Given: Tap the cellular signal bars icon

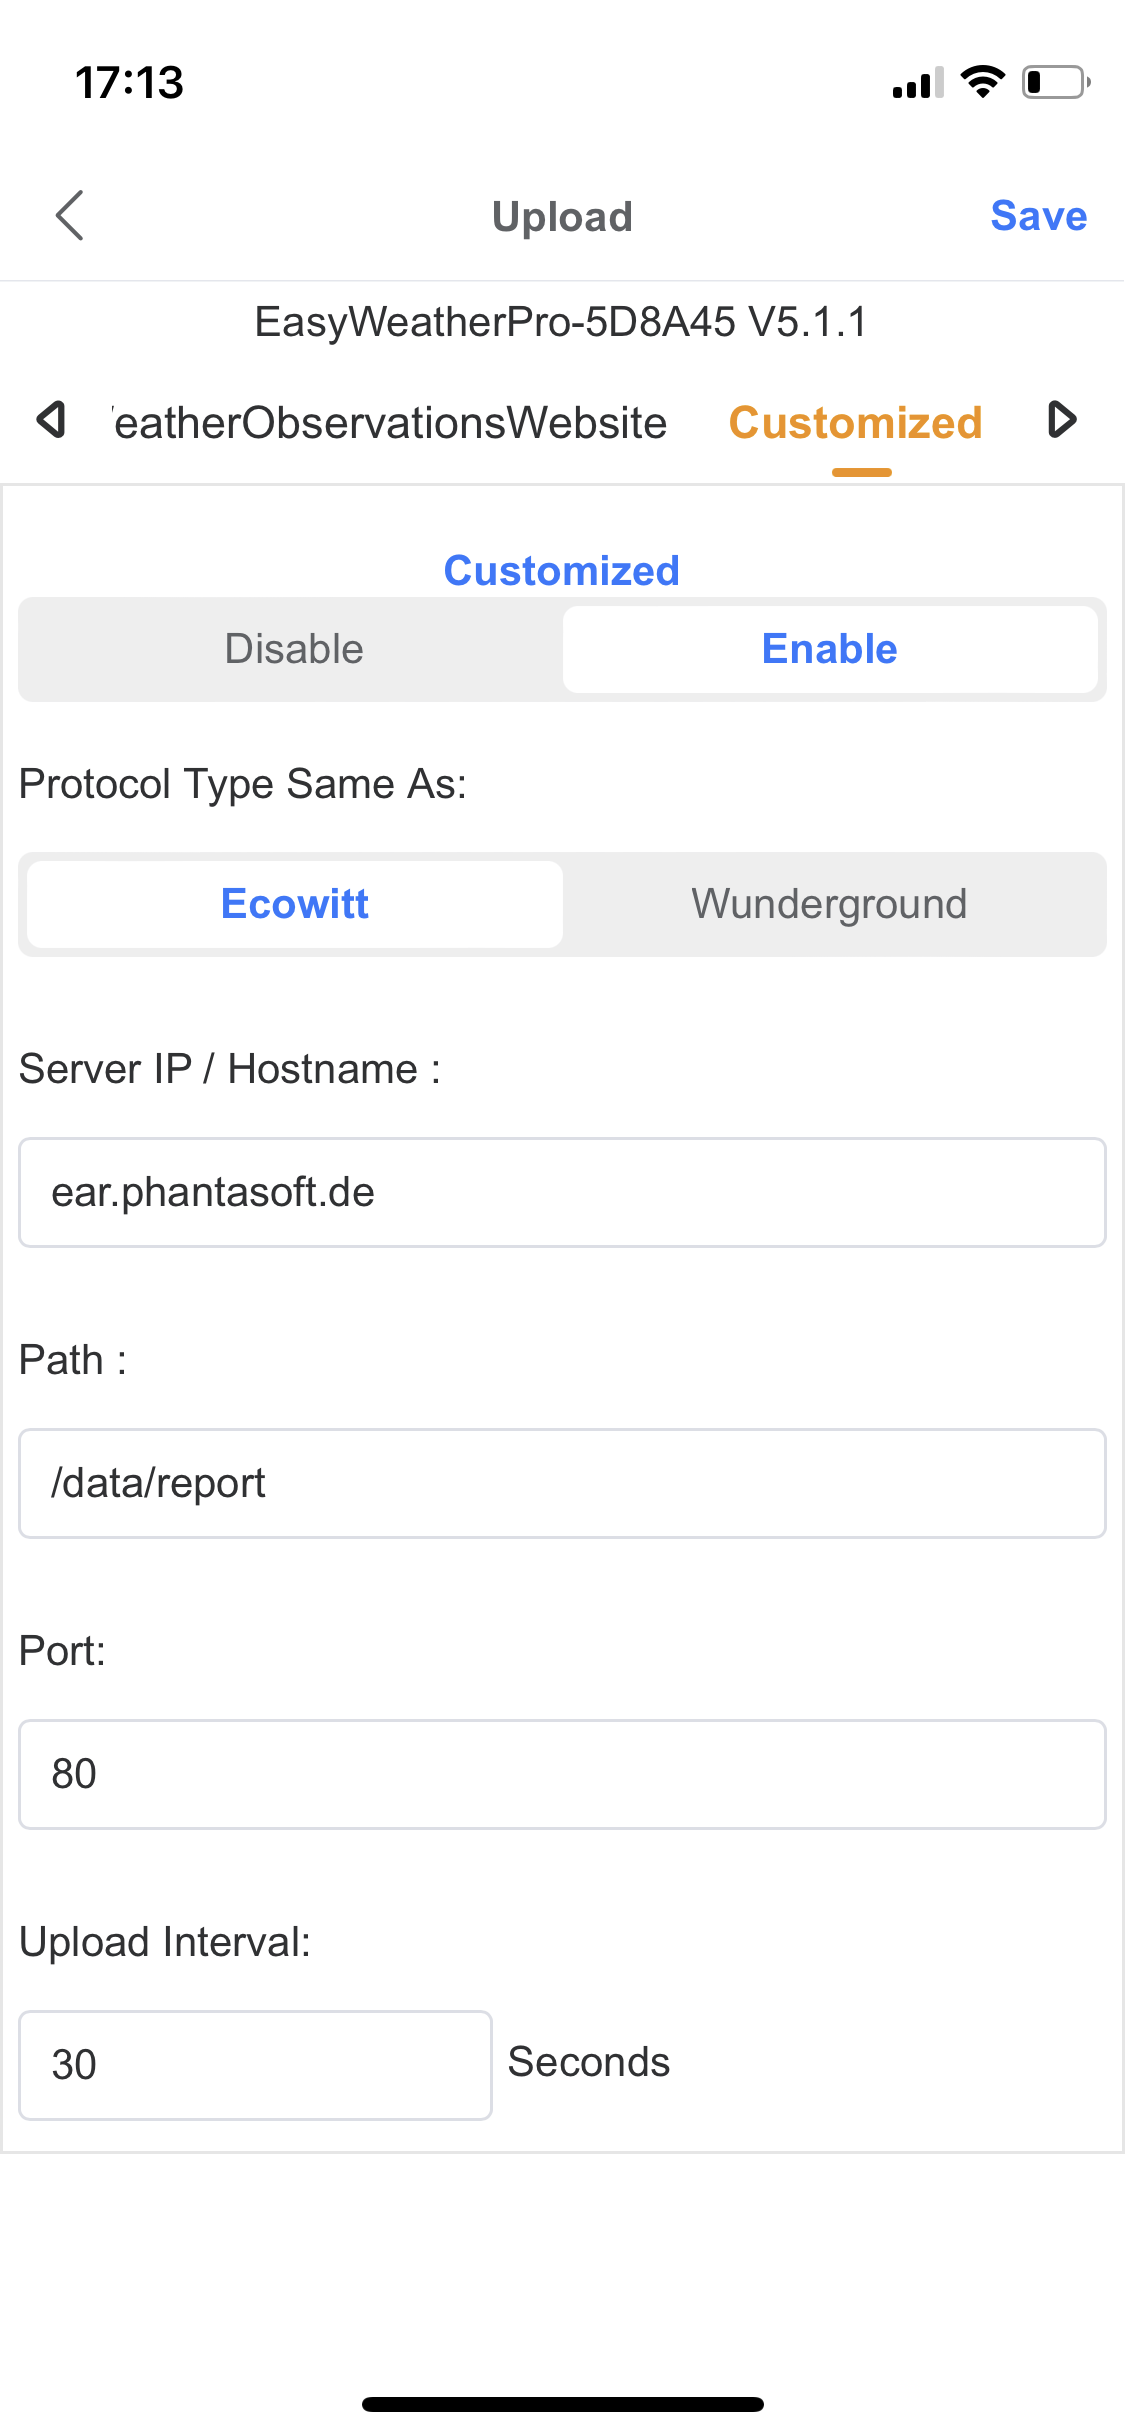Looking at the screenshot, I should tap(918, 83).
